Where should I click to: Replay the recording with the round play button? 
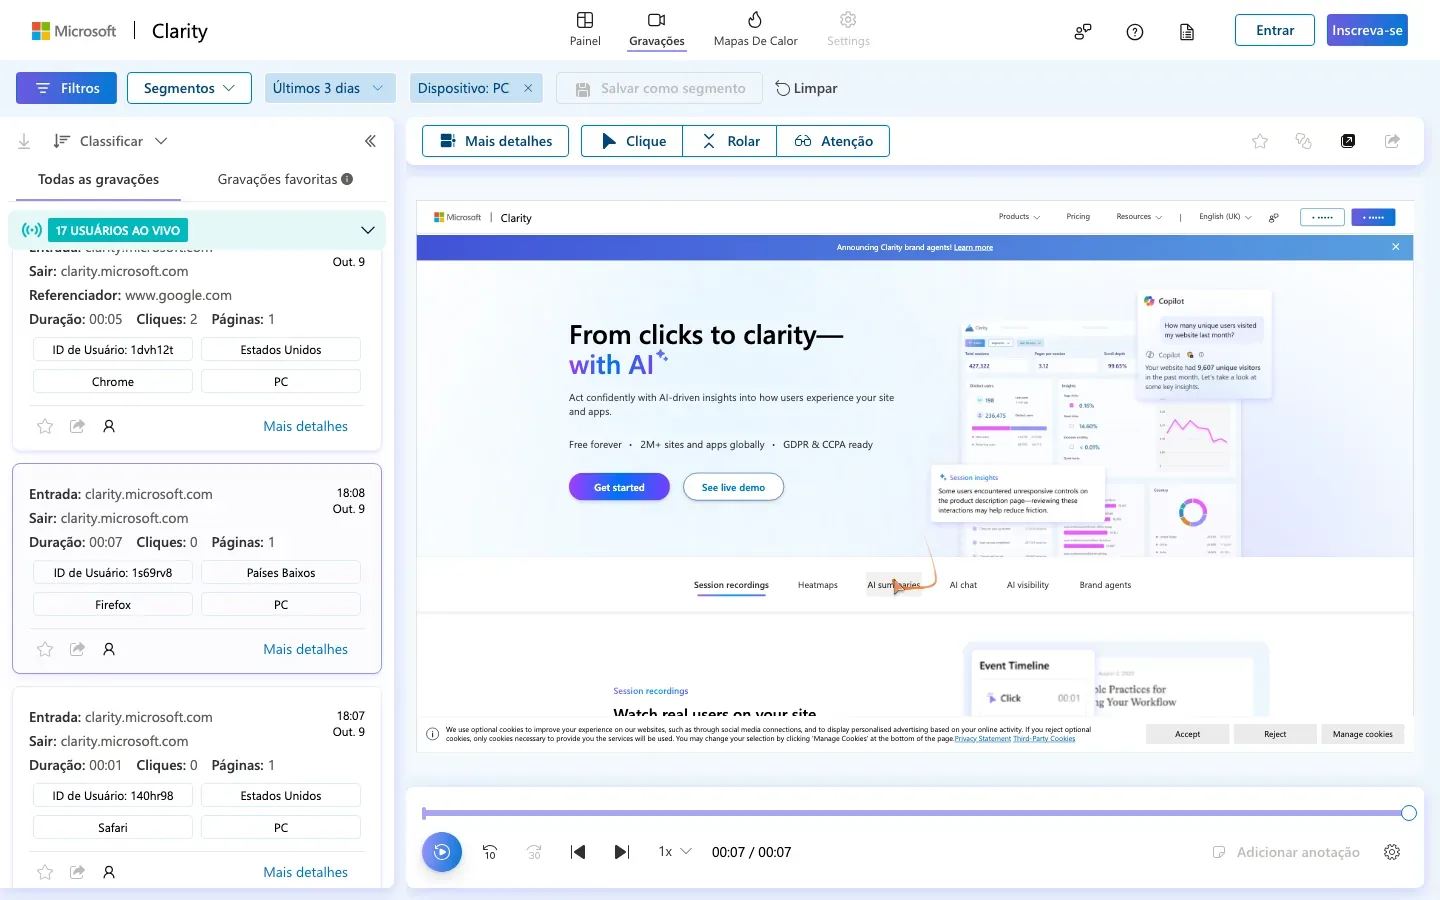click(442, 852)
